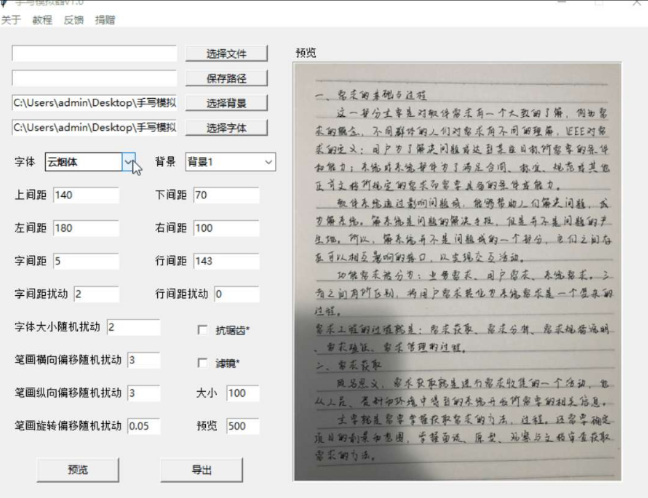Click the 字体大小随机扰动 input field
Screen dimensions: 648x498
click(x=132, y=328)
